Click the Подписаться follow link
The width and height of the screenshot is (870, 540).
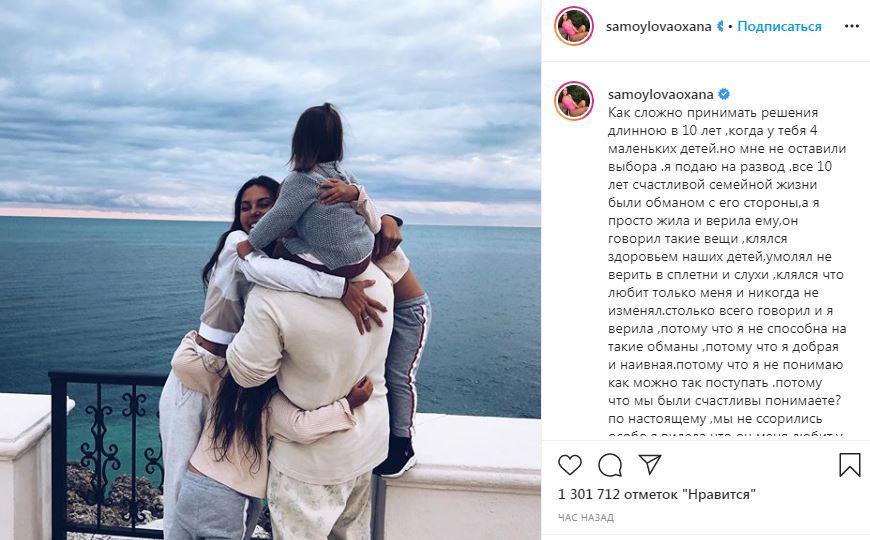point(779,26)
